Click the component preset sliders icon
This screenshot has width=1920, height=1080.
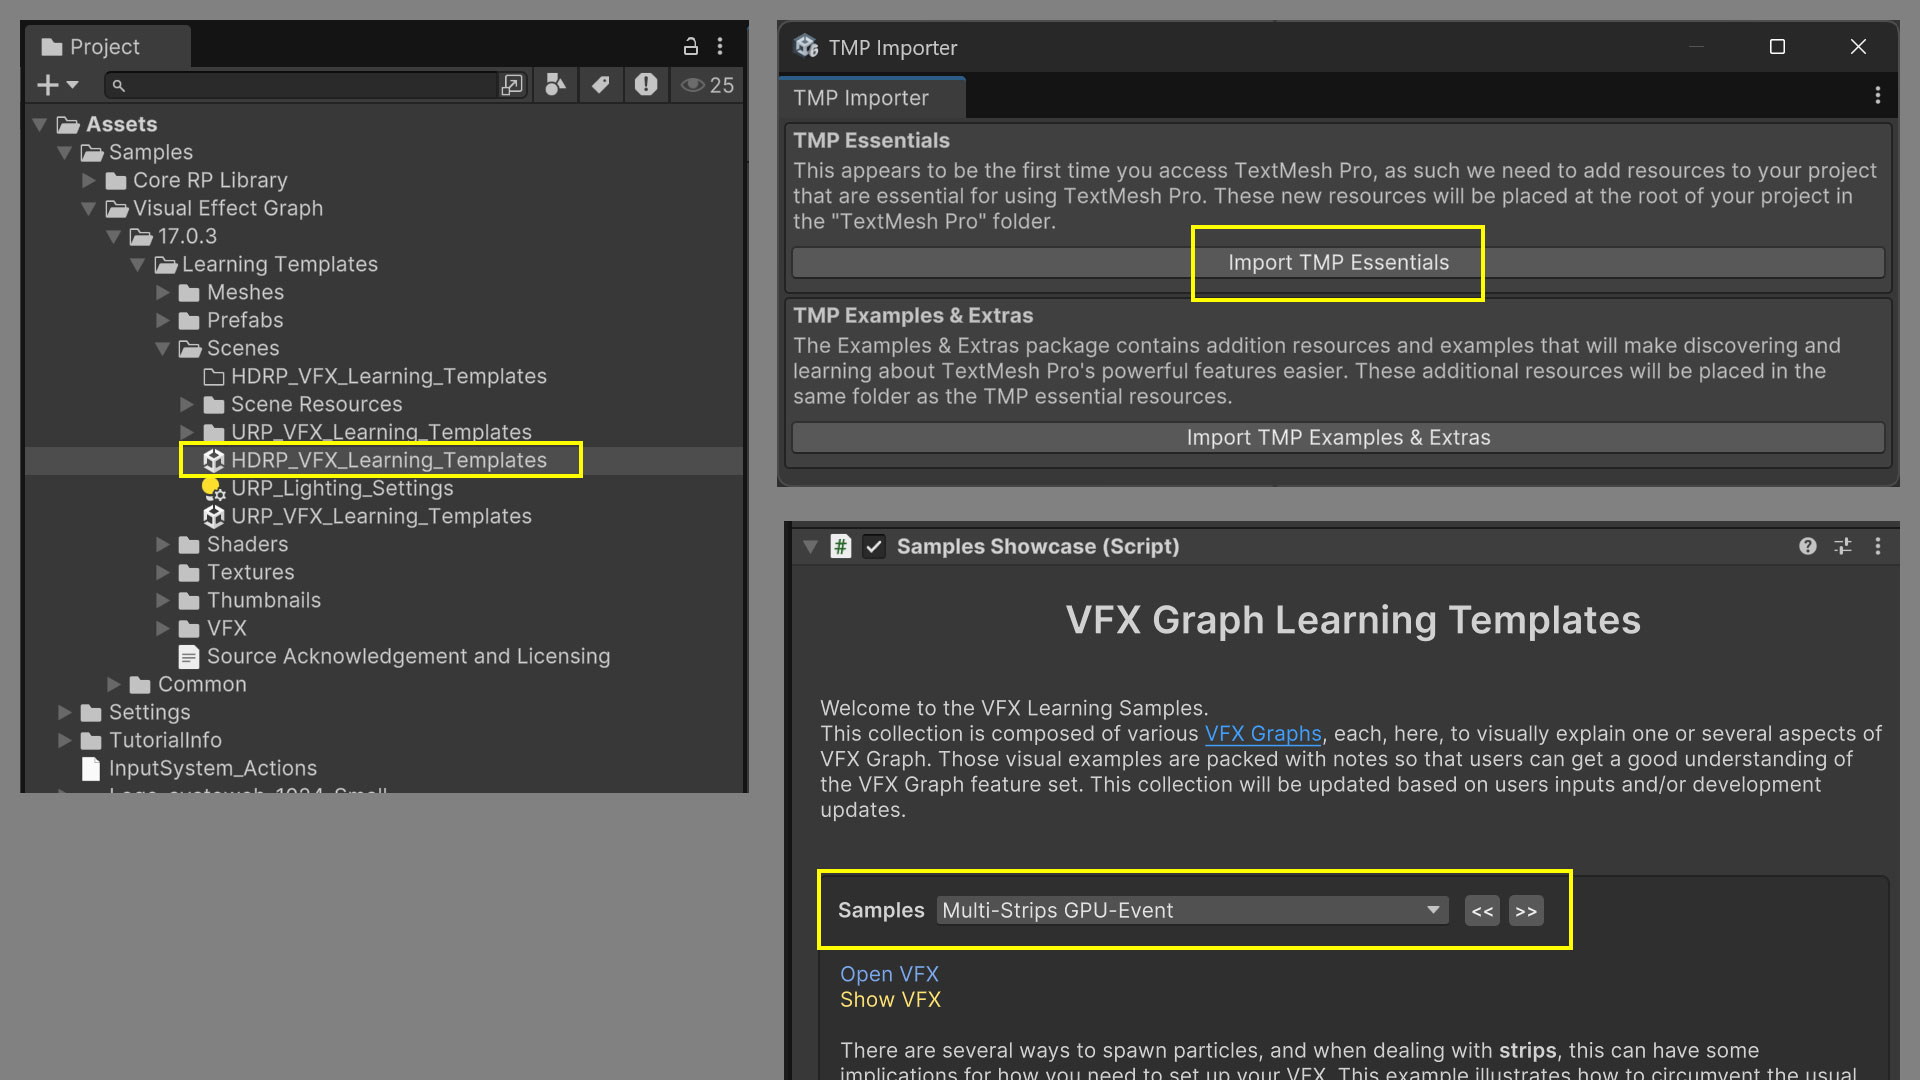pyautogui.click(x=1842, y=546)
